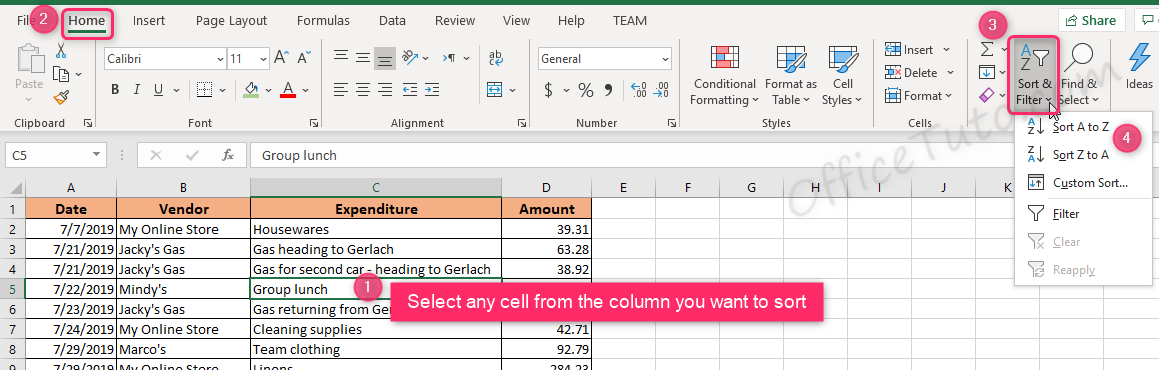Click the Share button

pyautogui.click(x=1092, y=21)
